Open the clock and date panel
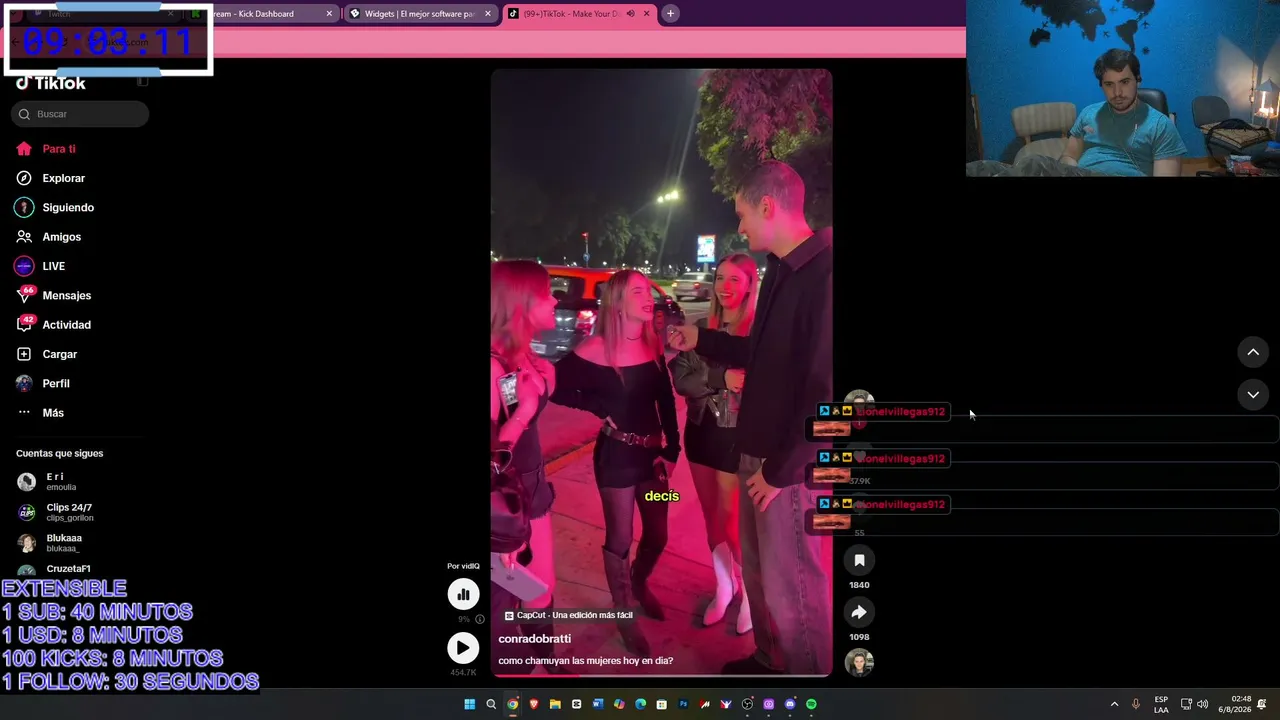The height and width of the screenshot is (720, 1280). (x=1234, y=704)
